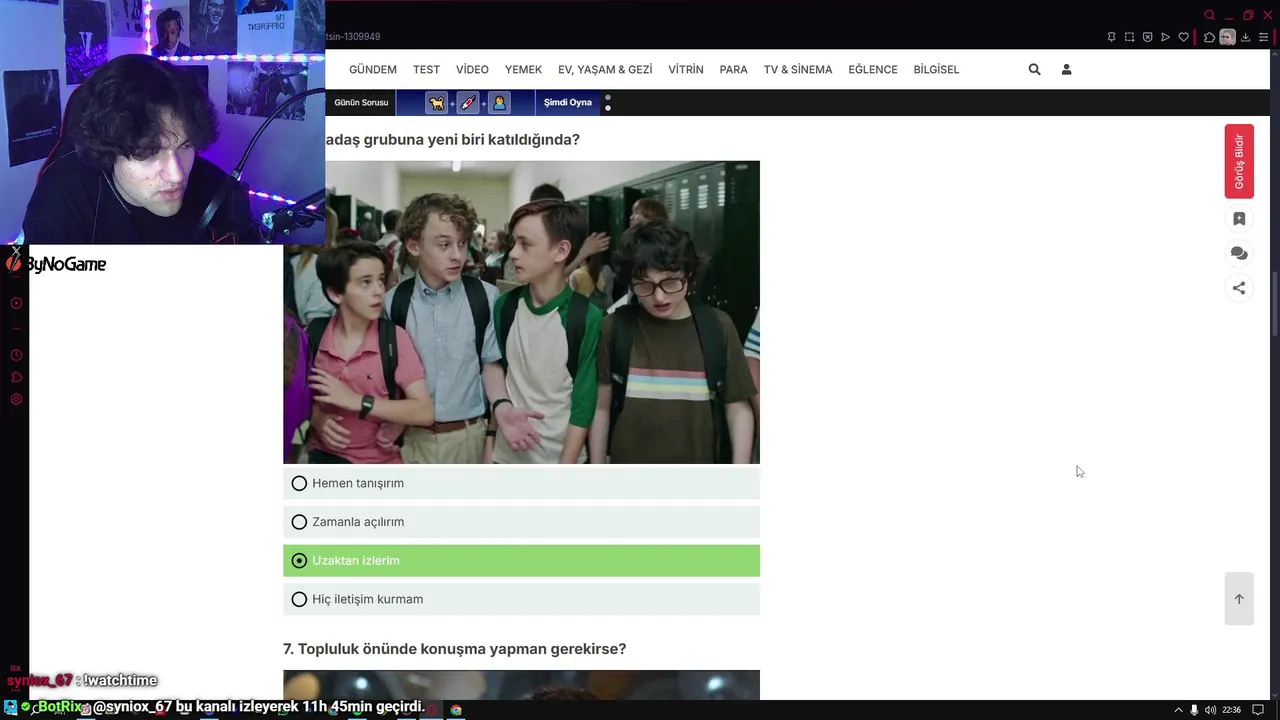Open the TEST menu
This screenshot has height=720, width=1280.
[426, 69]
